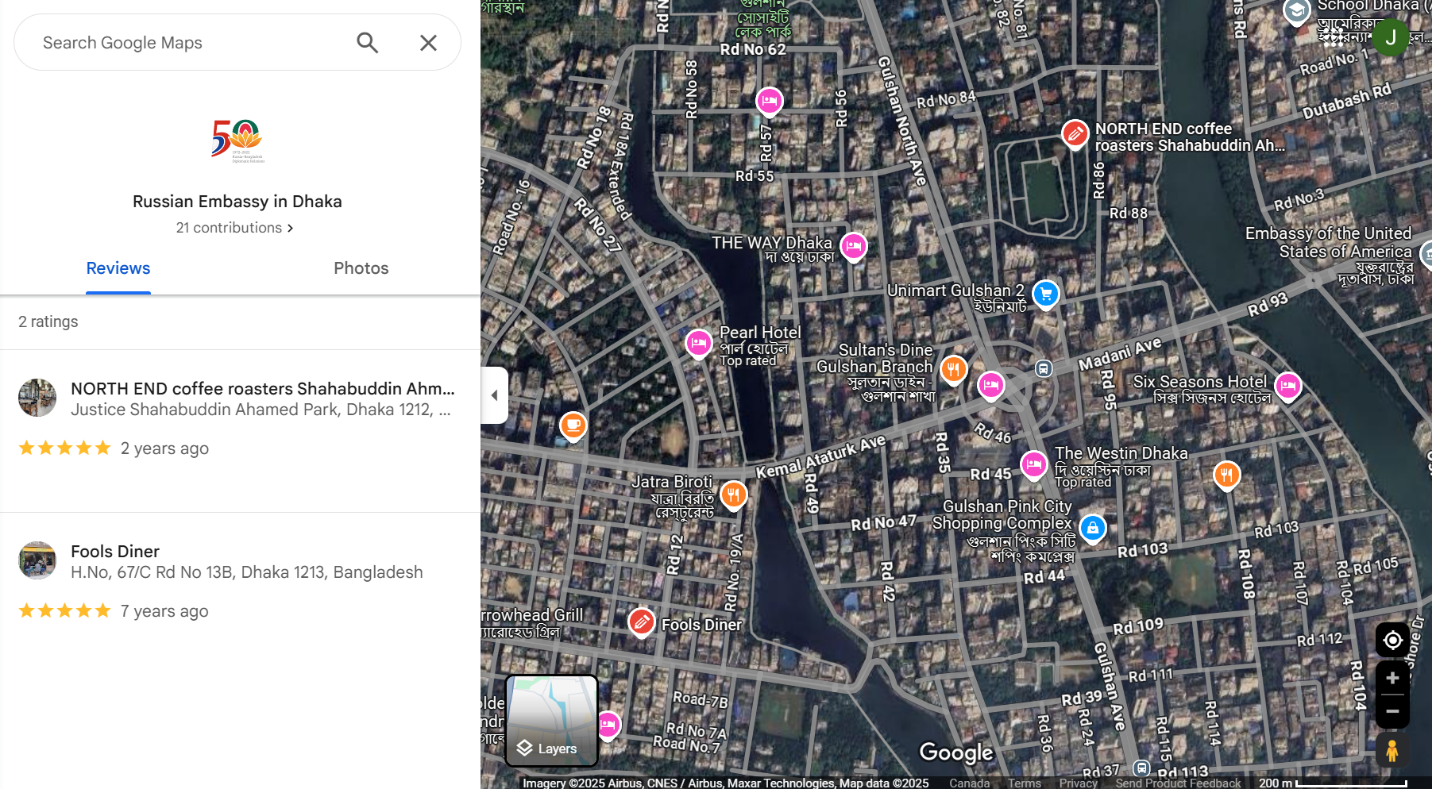Click the orange cafe pin near Road No 27
Screen dimensions: 1432x789
pos(572,426)
